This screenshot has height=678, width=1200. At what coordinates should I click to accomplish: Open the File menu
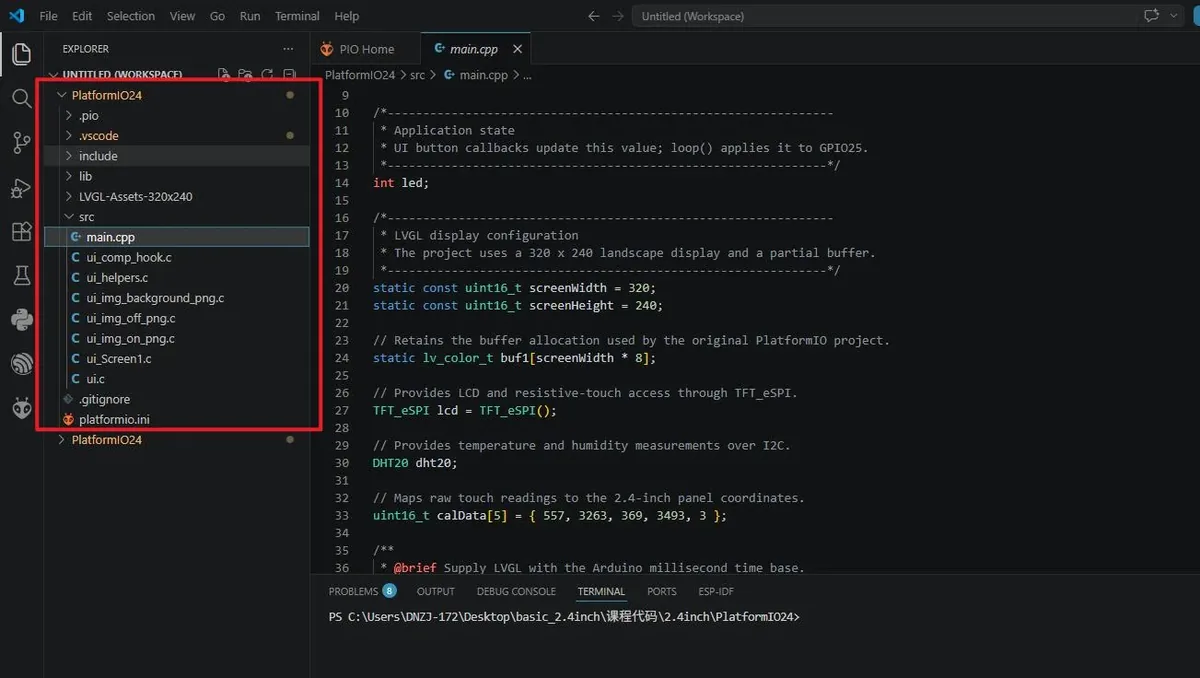[x=48, y=16]
